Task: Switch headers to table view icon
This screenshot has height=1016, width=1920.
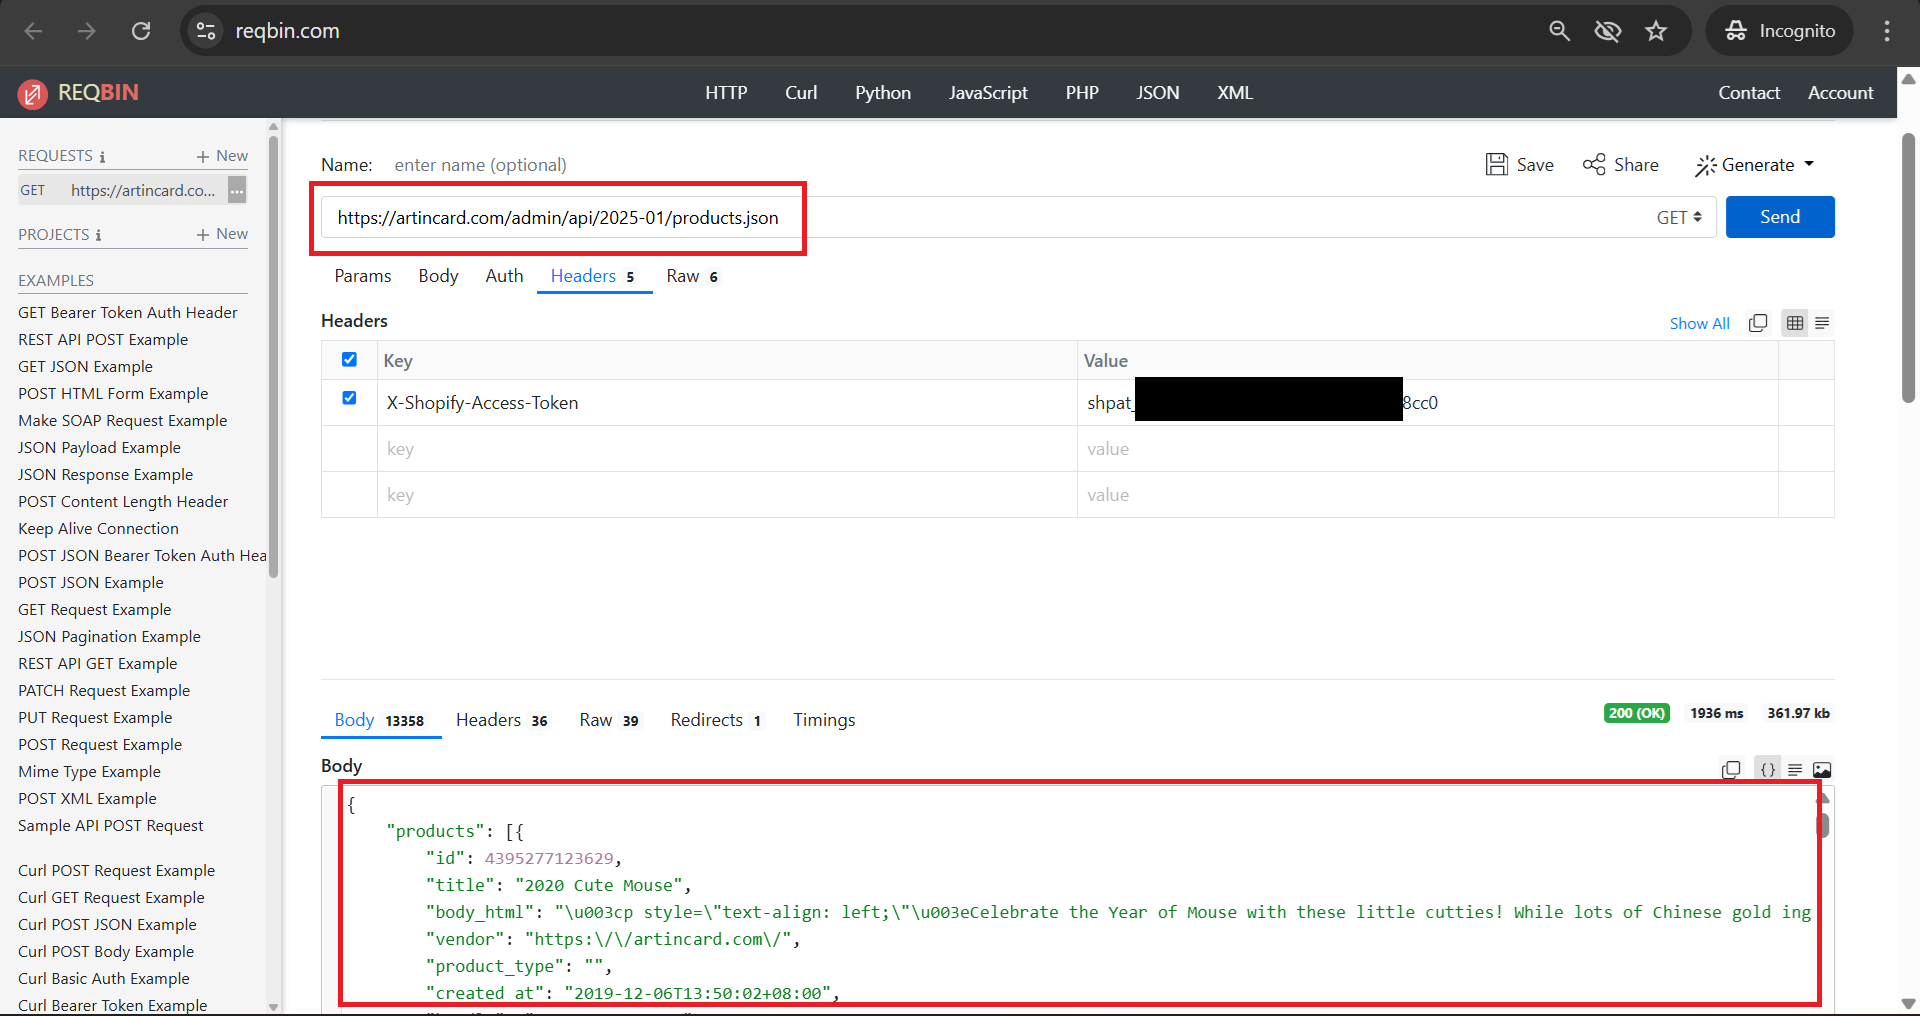Action: coord(1795,323)
